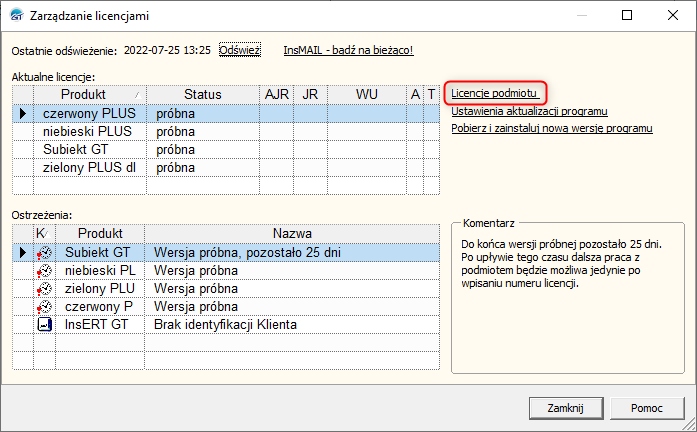Open Ustawienia aktualizacji programu link

coord(529,111)
